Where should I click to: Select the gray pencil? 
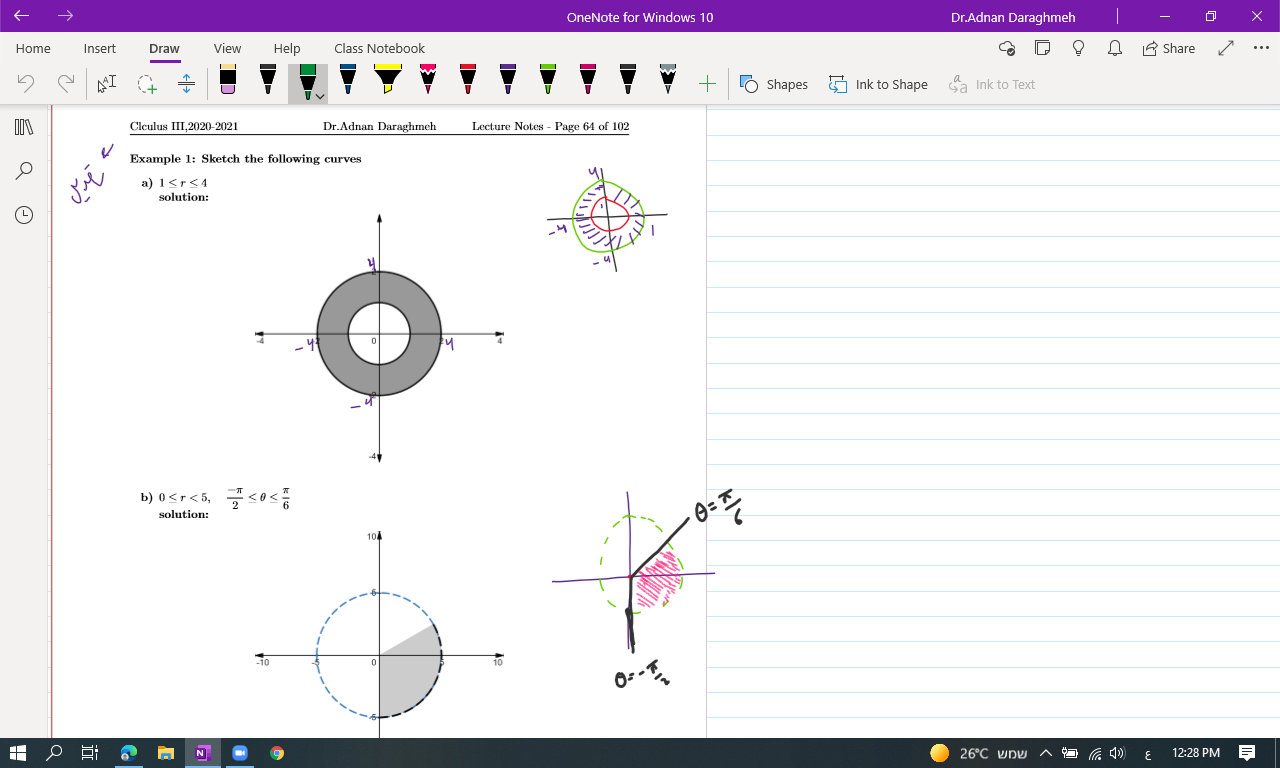tap(668, 81)
